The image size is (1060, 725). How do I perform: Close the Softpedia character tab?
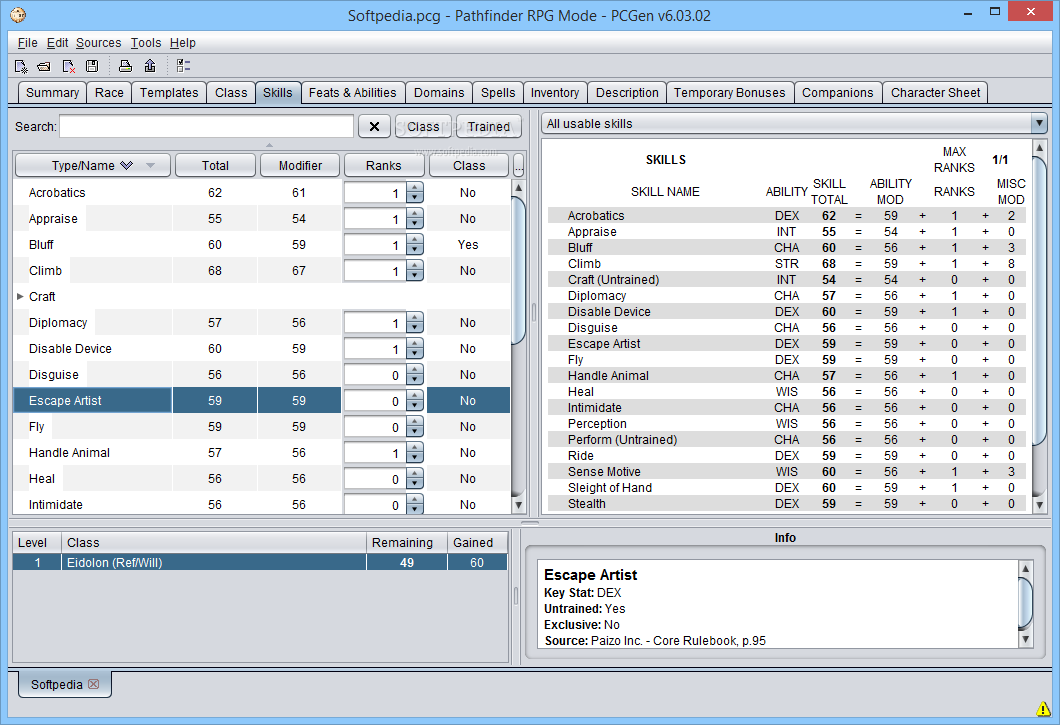(x=94, y=684)
